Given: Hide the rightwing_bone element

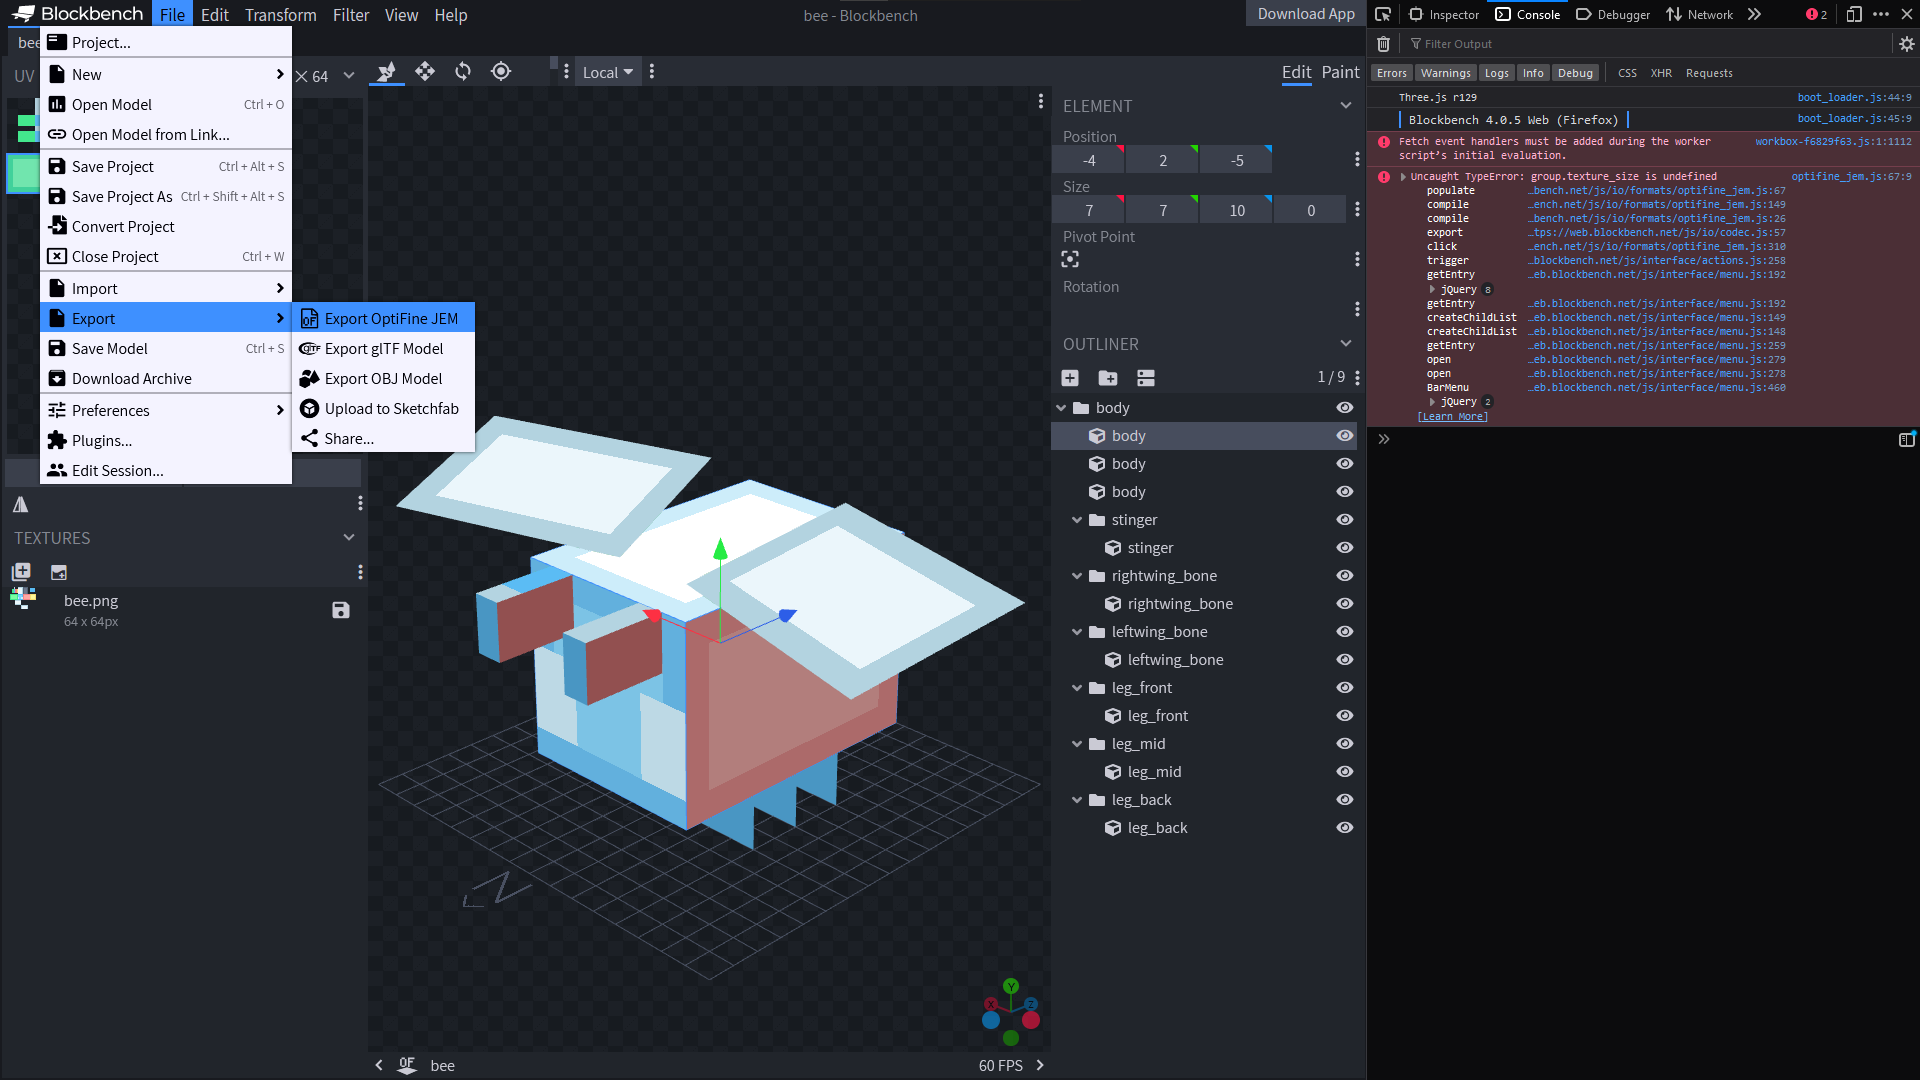Looking at the screenshot, I should (x=1345, y=603).
